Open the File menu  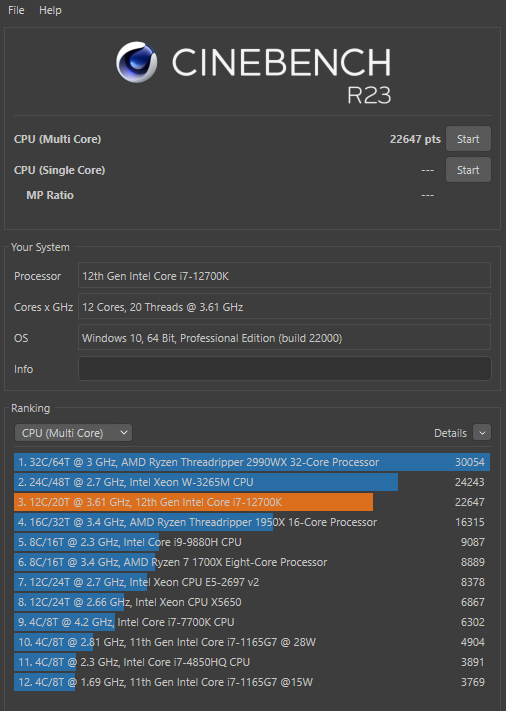click(x=16, y=10)
